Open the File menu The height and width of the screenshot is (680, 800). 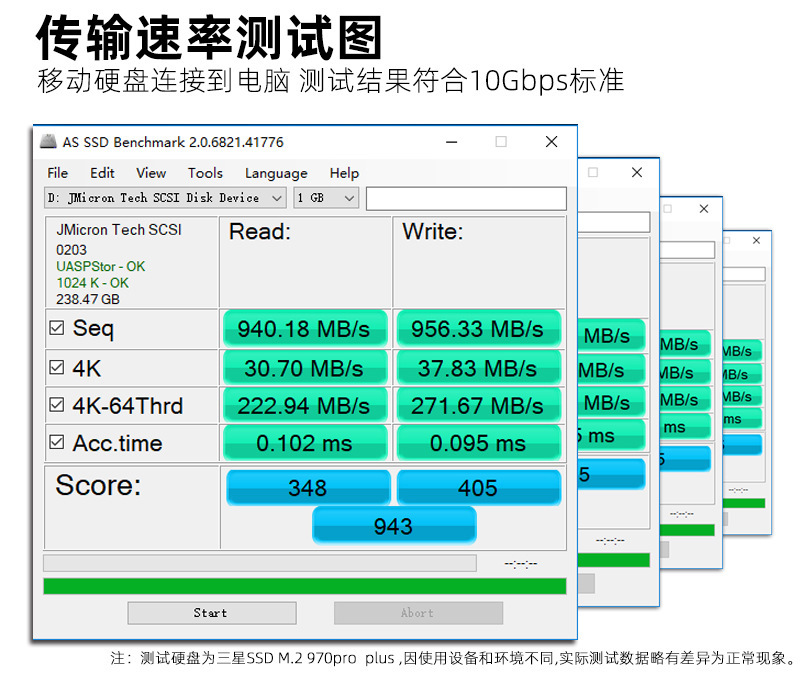(58, 173)
